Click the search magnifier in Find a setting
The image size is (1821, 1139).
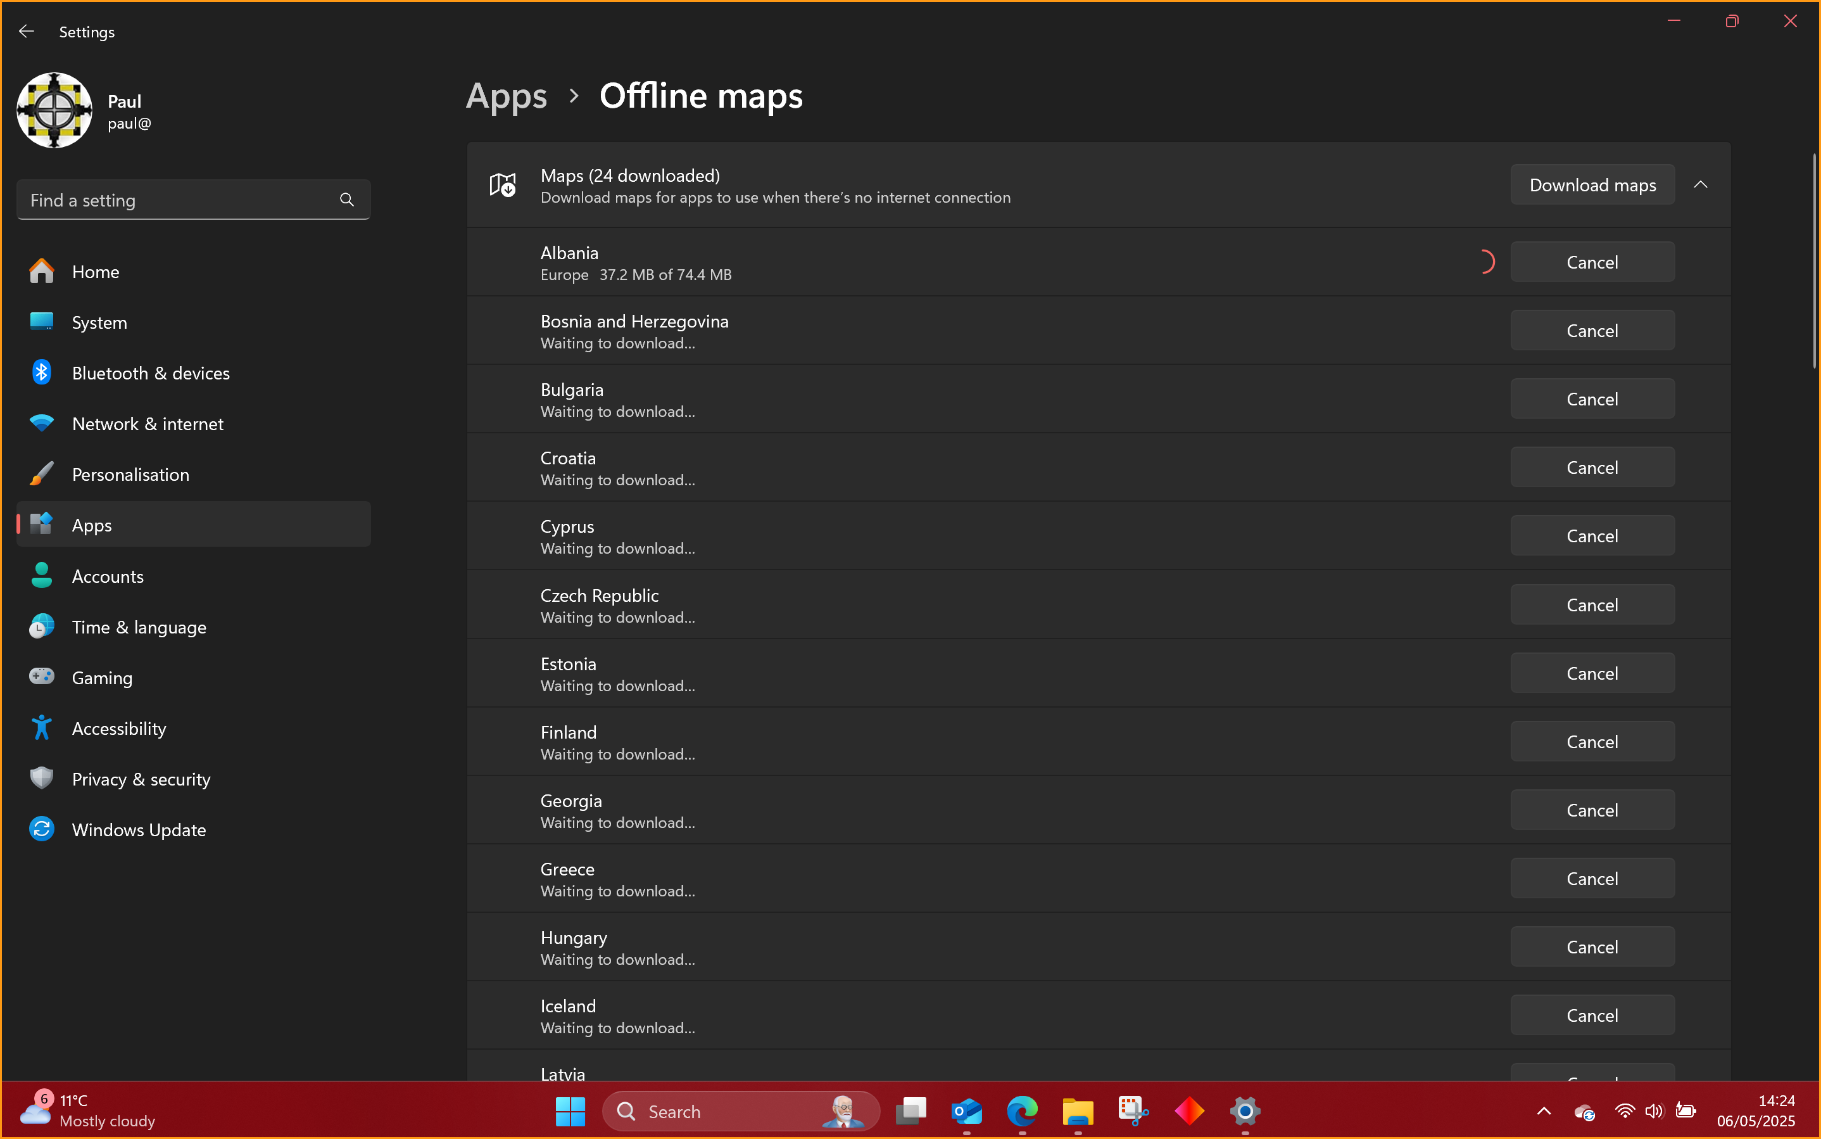coord(347,200)
